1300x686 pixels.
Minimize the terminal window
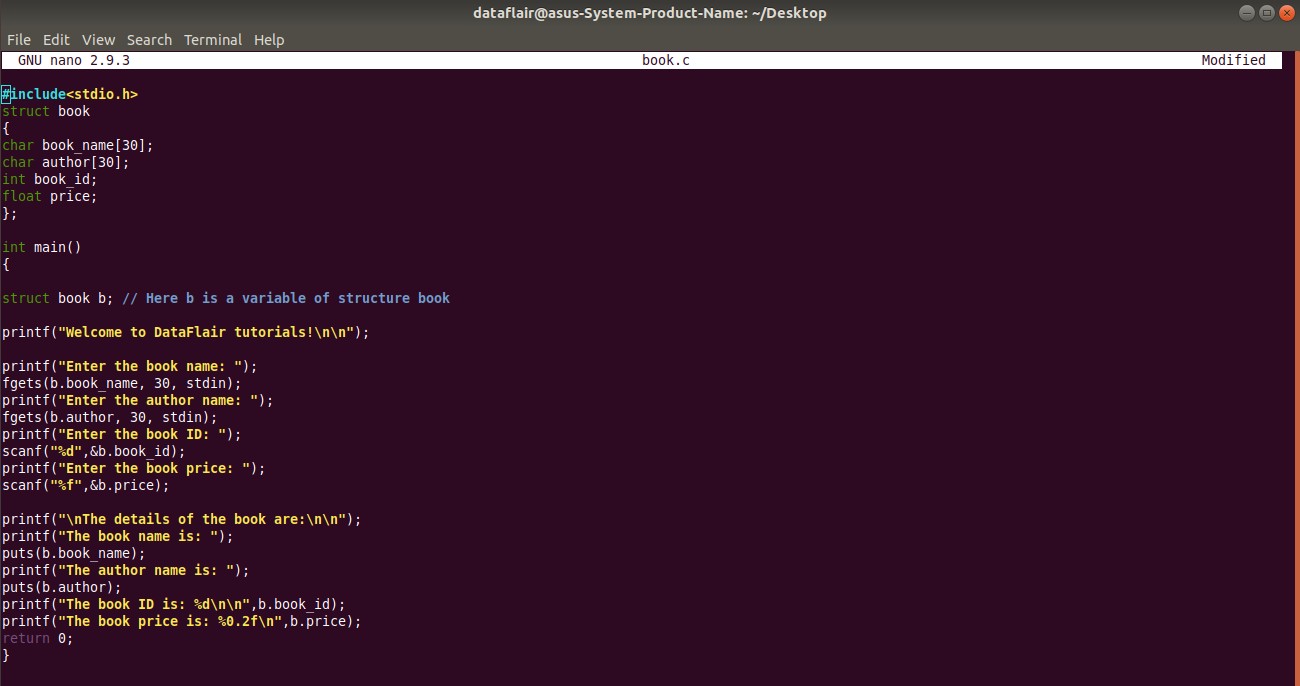click(1246, 13)
